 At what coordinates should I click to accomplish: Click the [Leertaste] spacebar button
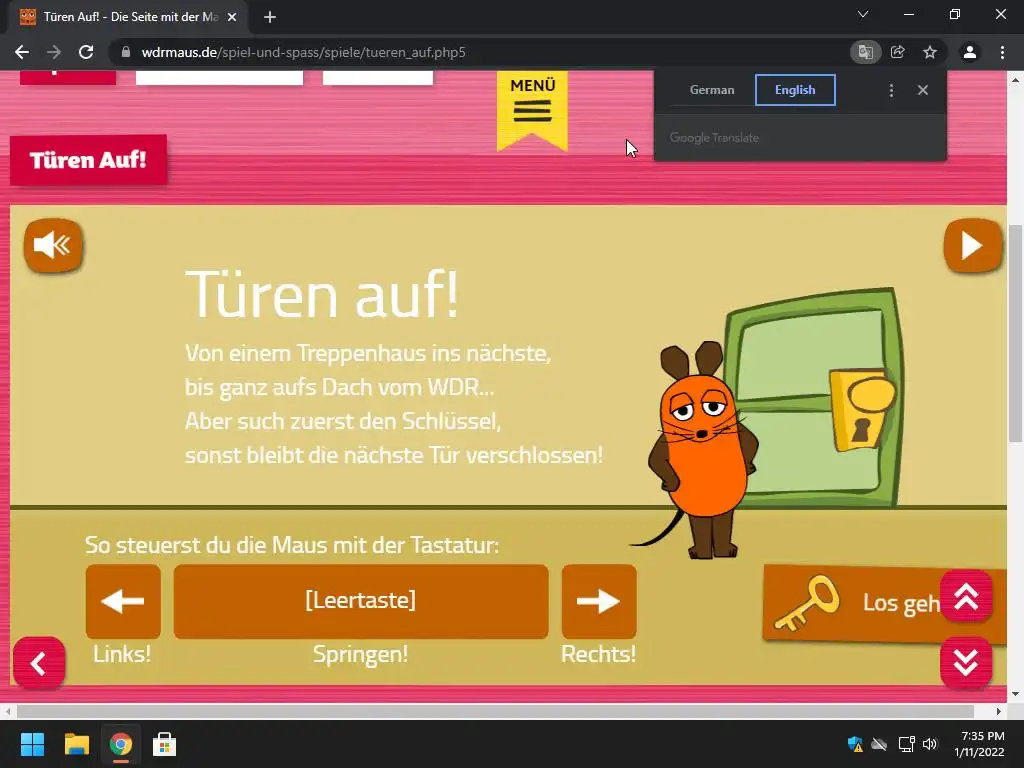360,601
